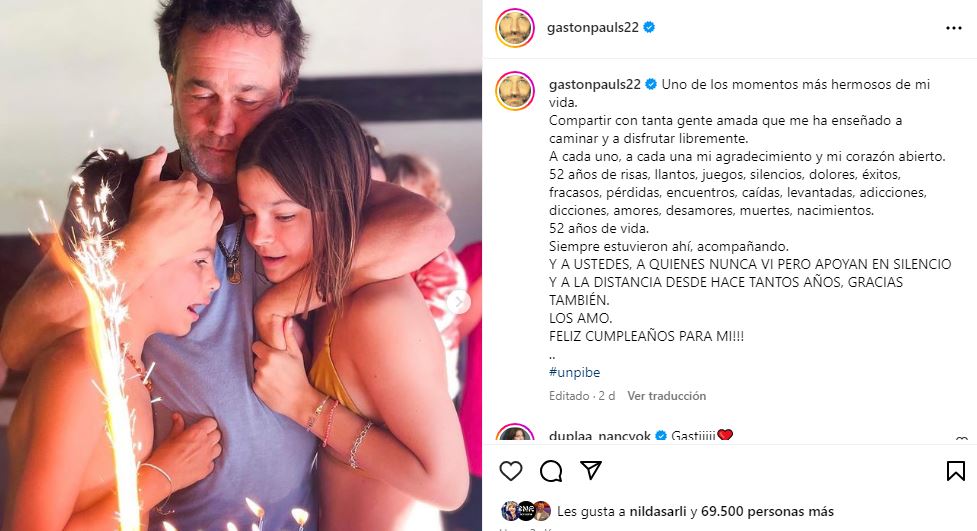Open the nildasarli profile from the likes line
This screenshot has width=977, height=531.
658,512
